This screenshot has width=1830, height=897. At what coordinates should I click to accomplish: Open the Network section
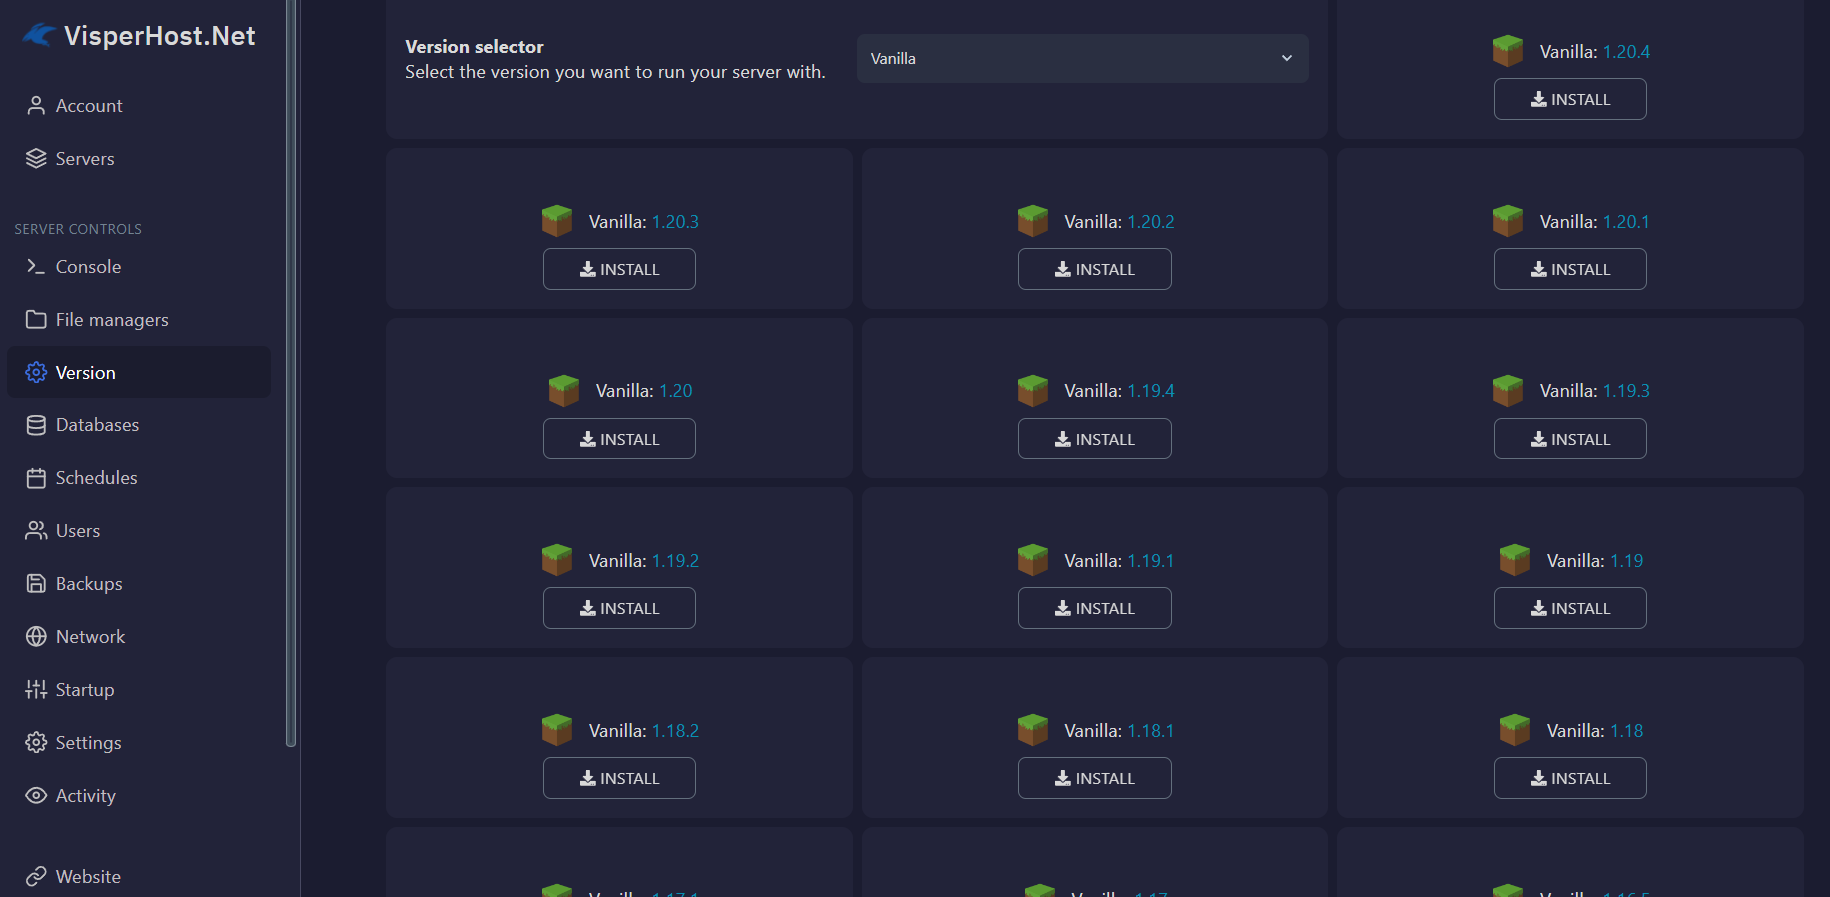[139, 637]
